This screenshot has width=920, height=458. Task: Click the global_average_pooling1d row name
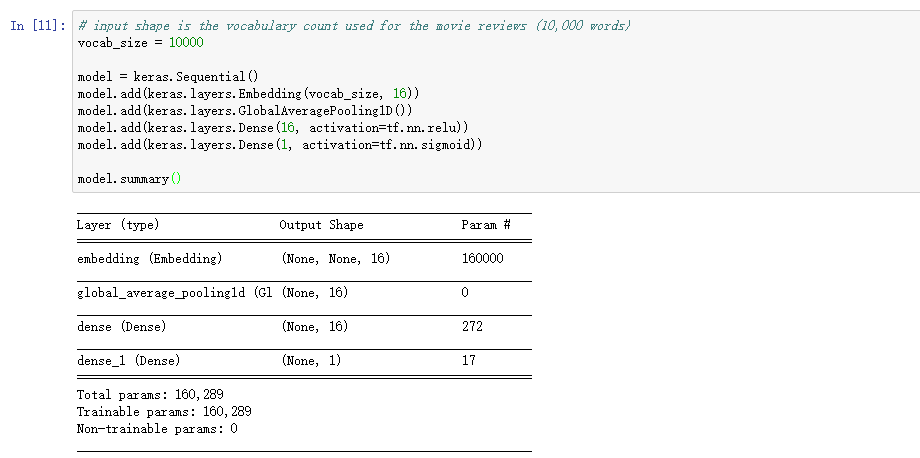[174, 293]
